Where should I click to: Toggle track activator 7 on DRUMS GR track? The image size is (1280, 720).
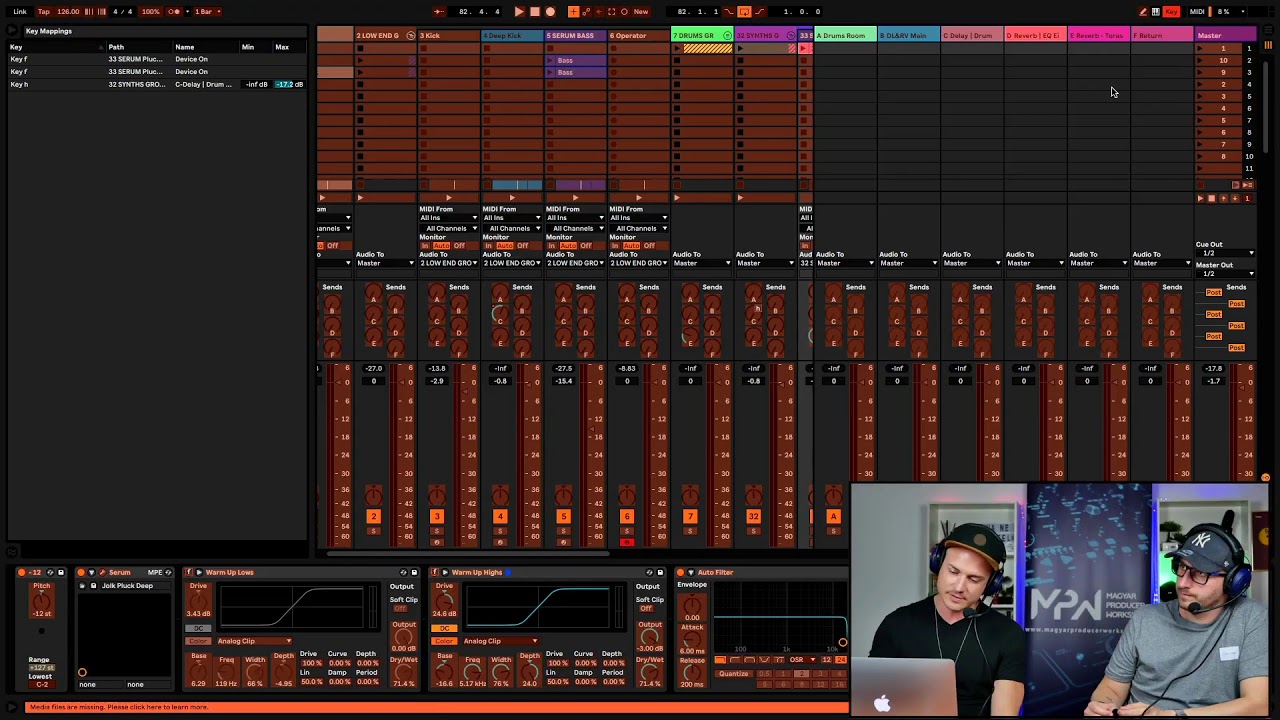click(x=690, y=516)
